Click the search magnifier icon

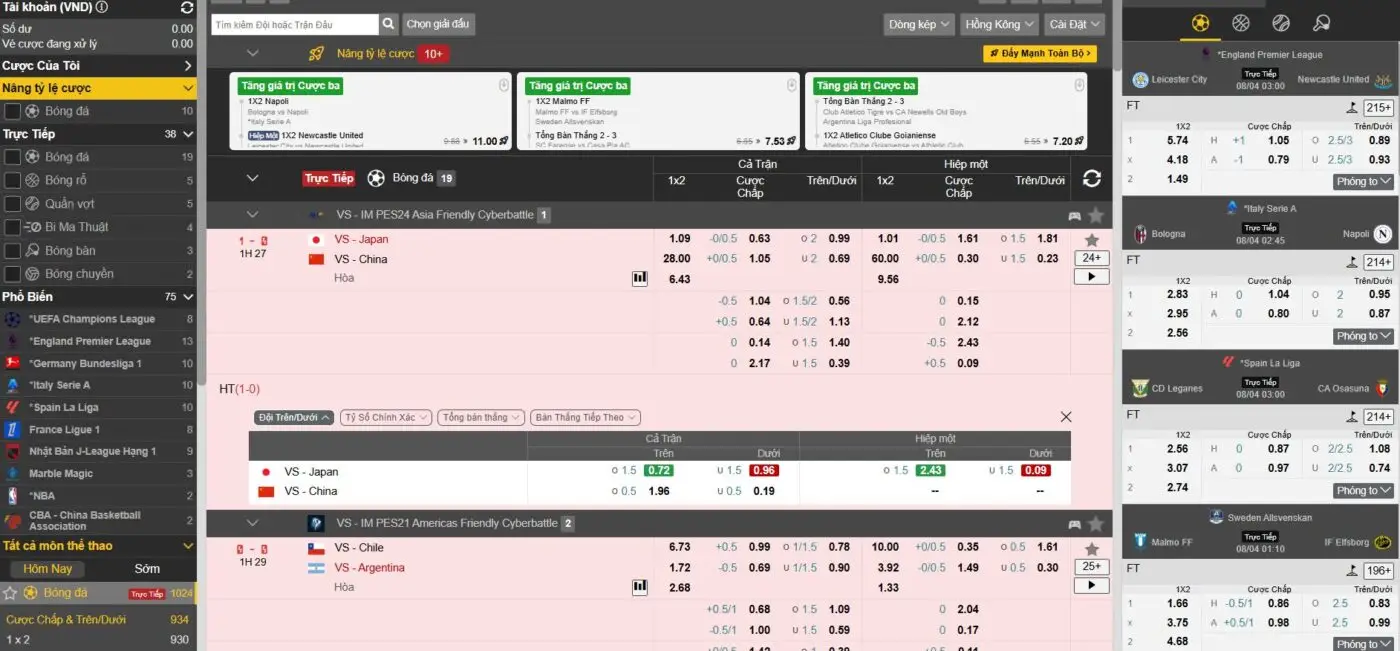[389, 24]
